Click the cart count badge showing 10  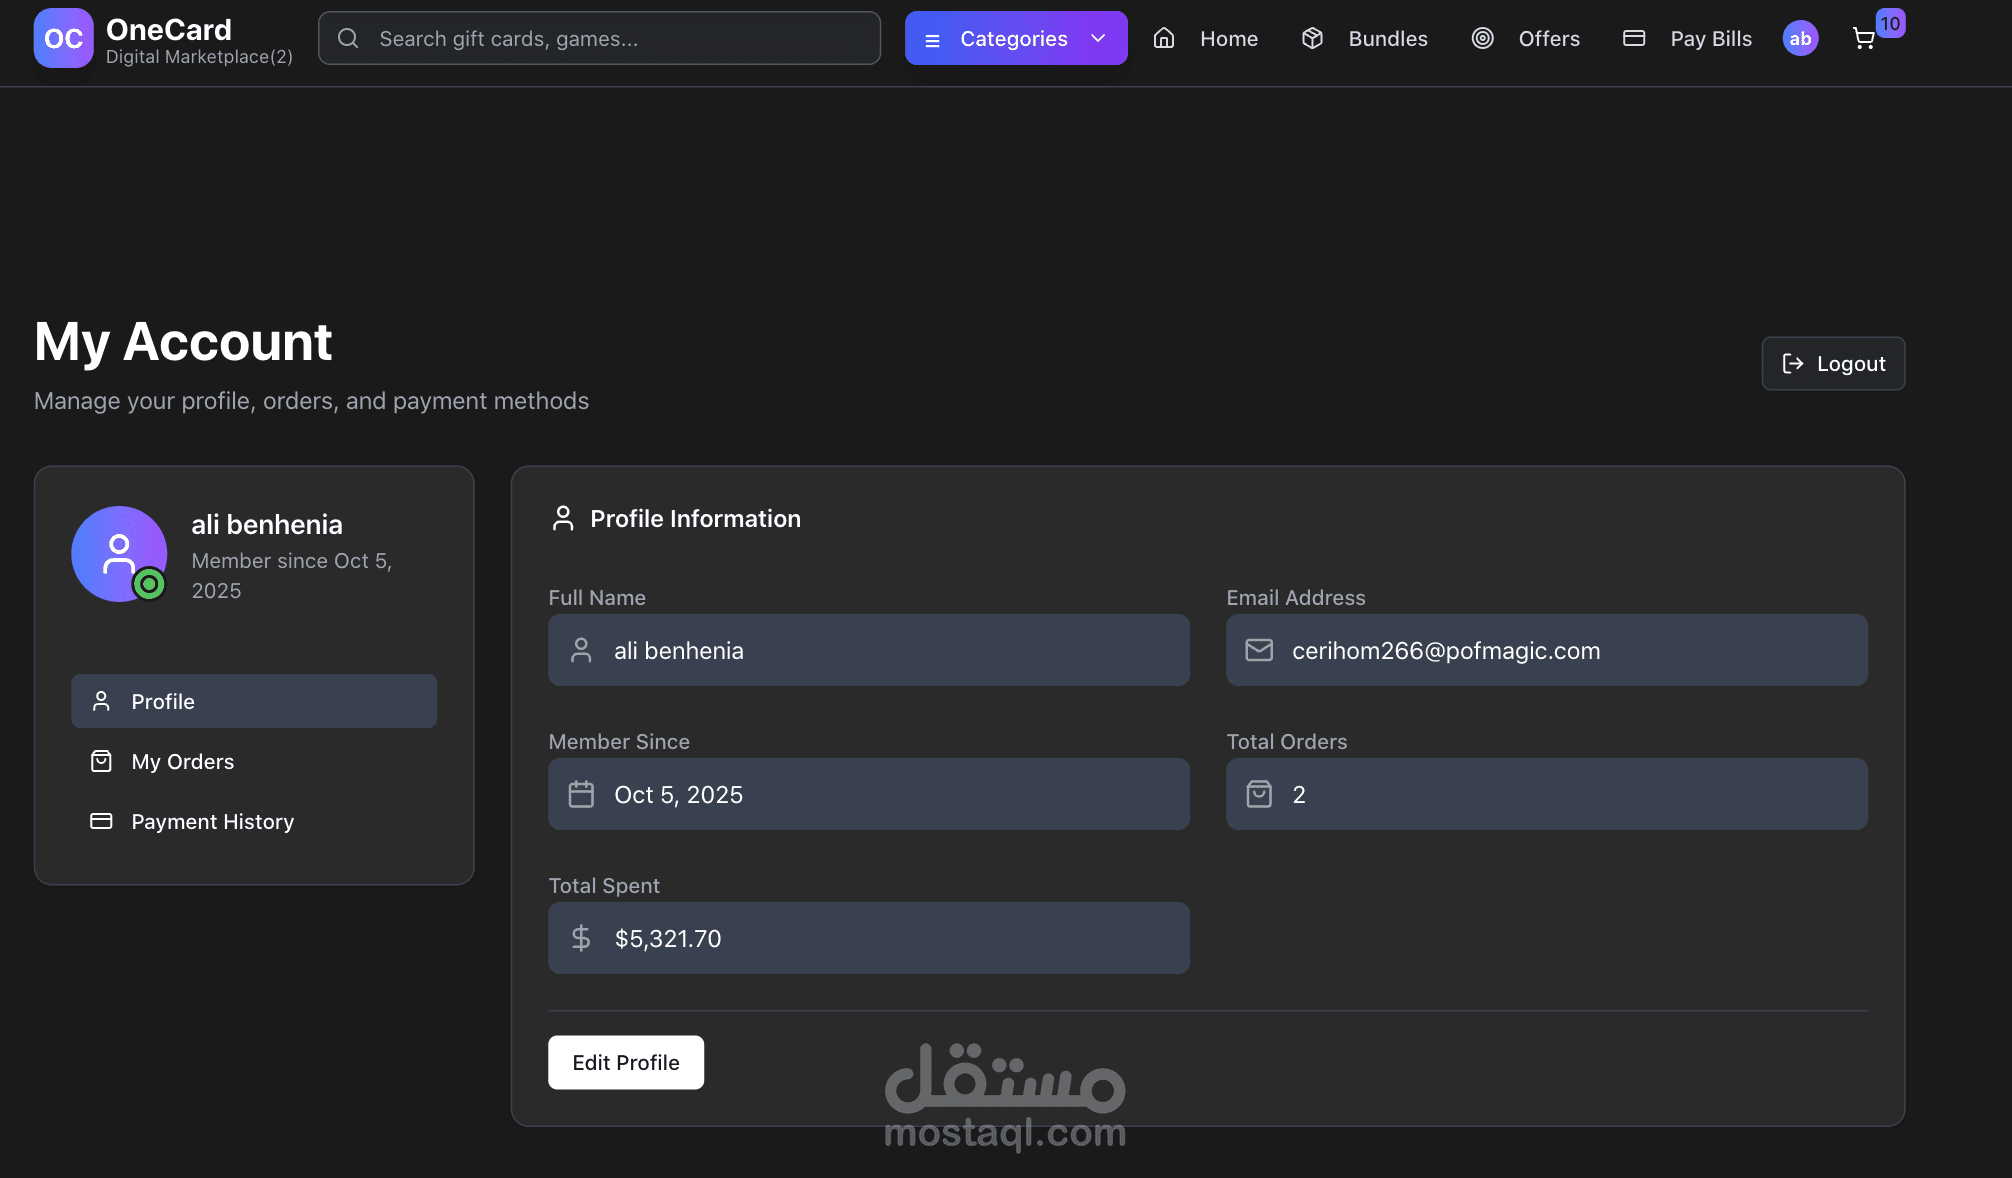1890,23
